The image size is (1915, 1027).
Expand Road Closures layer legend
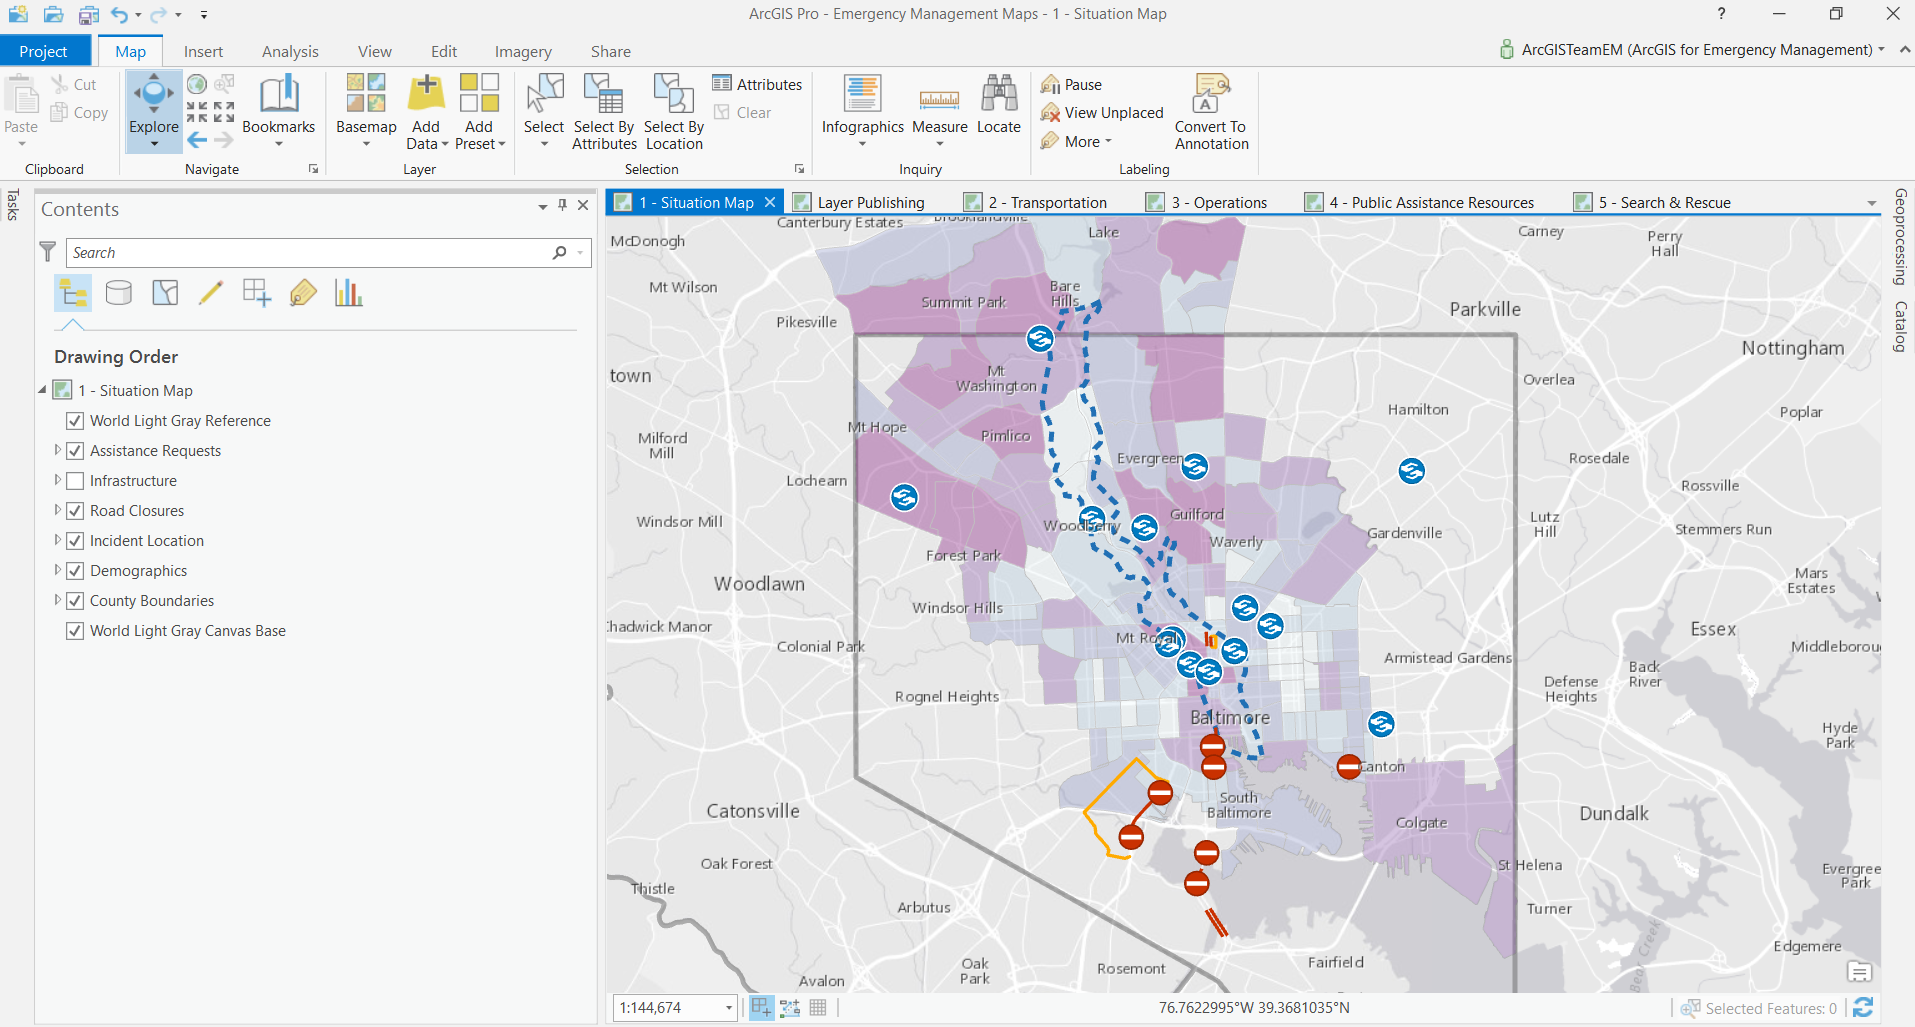pyautogui.click(x=57, y=510)
